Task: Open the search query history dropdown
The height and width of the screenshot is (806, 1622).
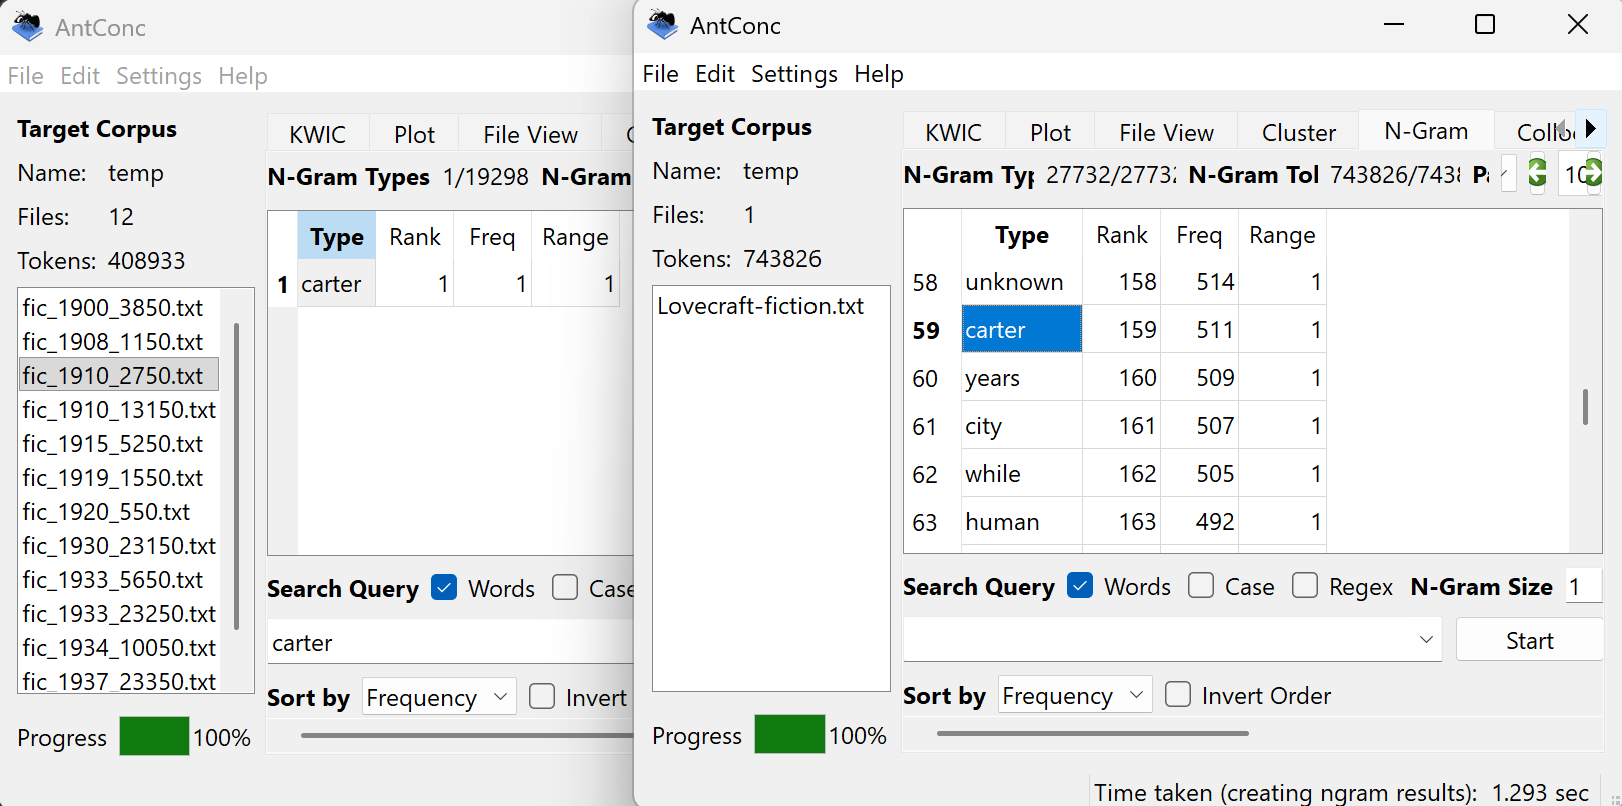Action: 1426,640
